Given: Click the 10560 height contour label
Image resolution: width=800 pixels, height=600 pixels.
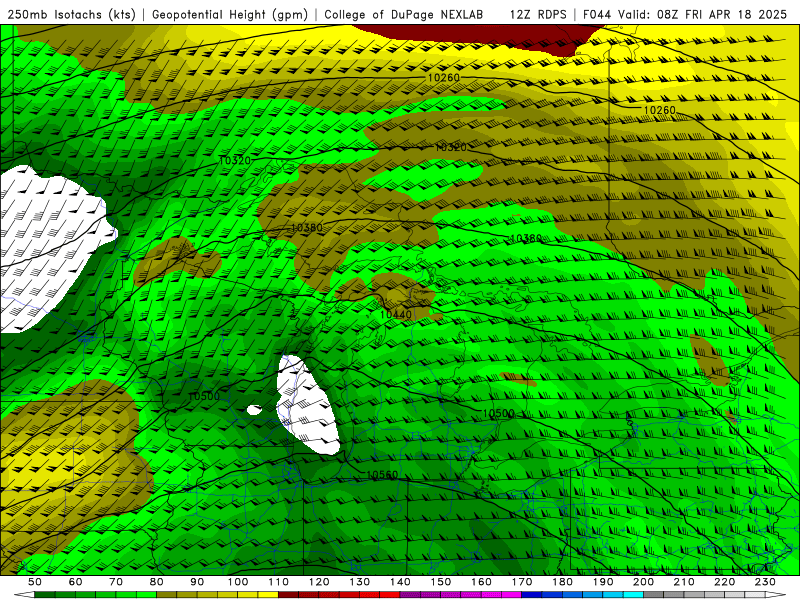Looking at the screenshot, I should [382, 475].
